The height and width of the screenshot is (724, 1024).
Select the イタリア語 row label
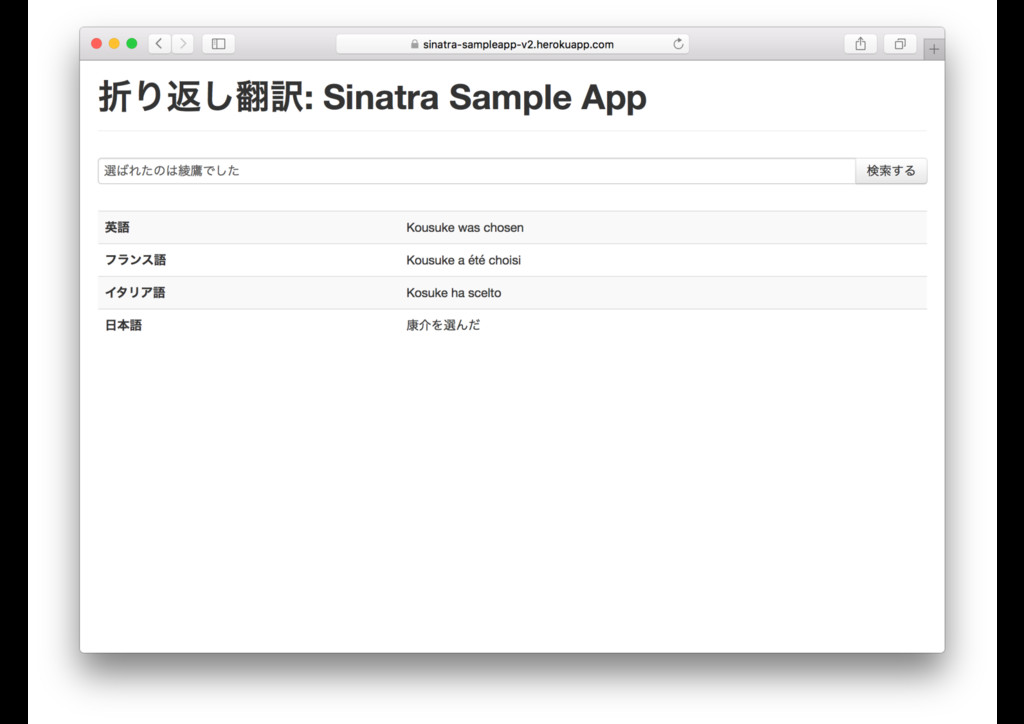pos(135,292)
